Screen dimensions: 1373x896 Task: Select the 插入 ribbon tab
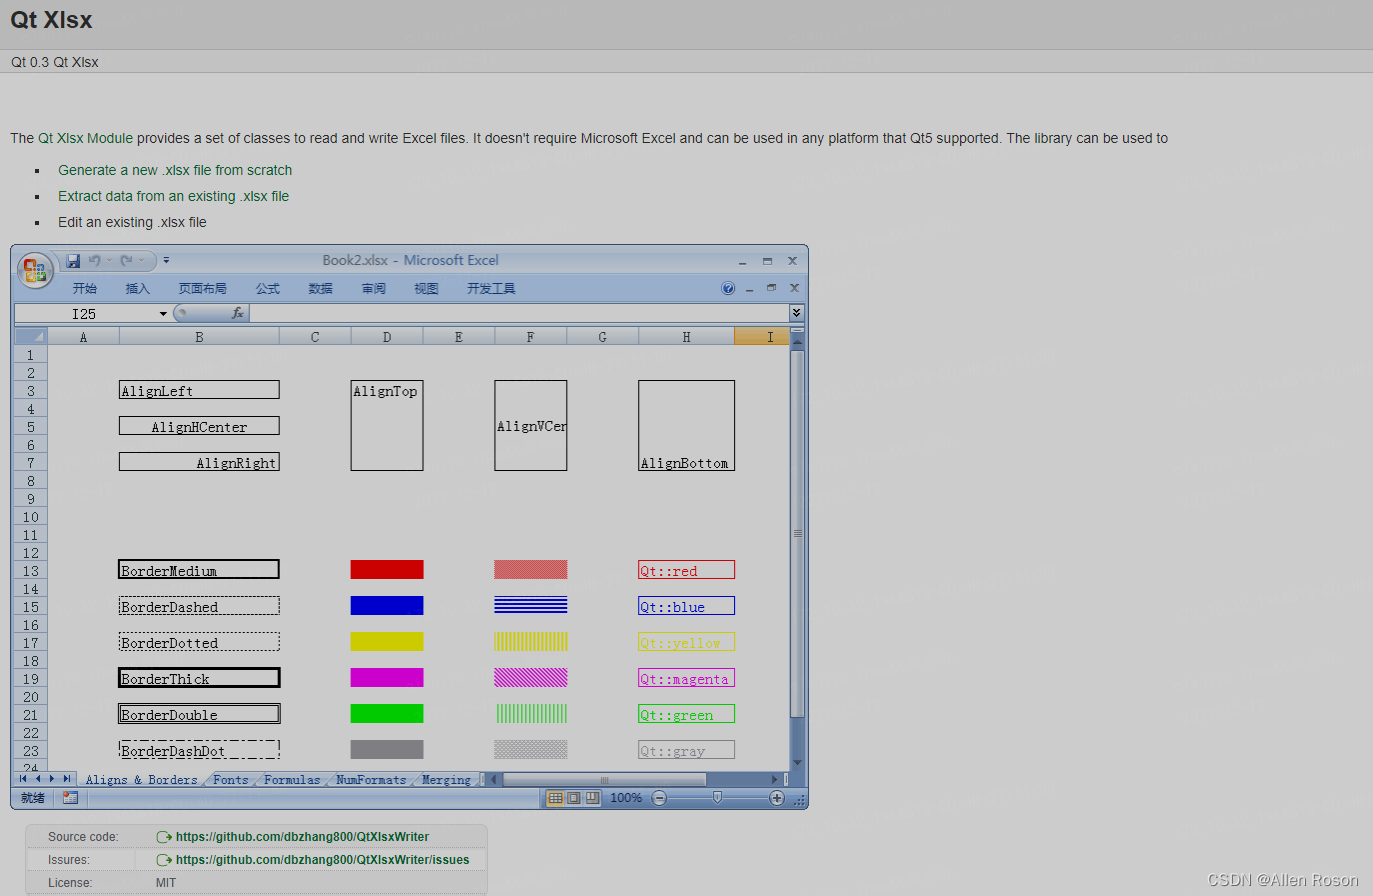tap(137, 288)
